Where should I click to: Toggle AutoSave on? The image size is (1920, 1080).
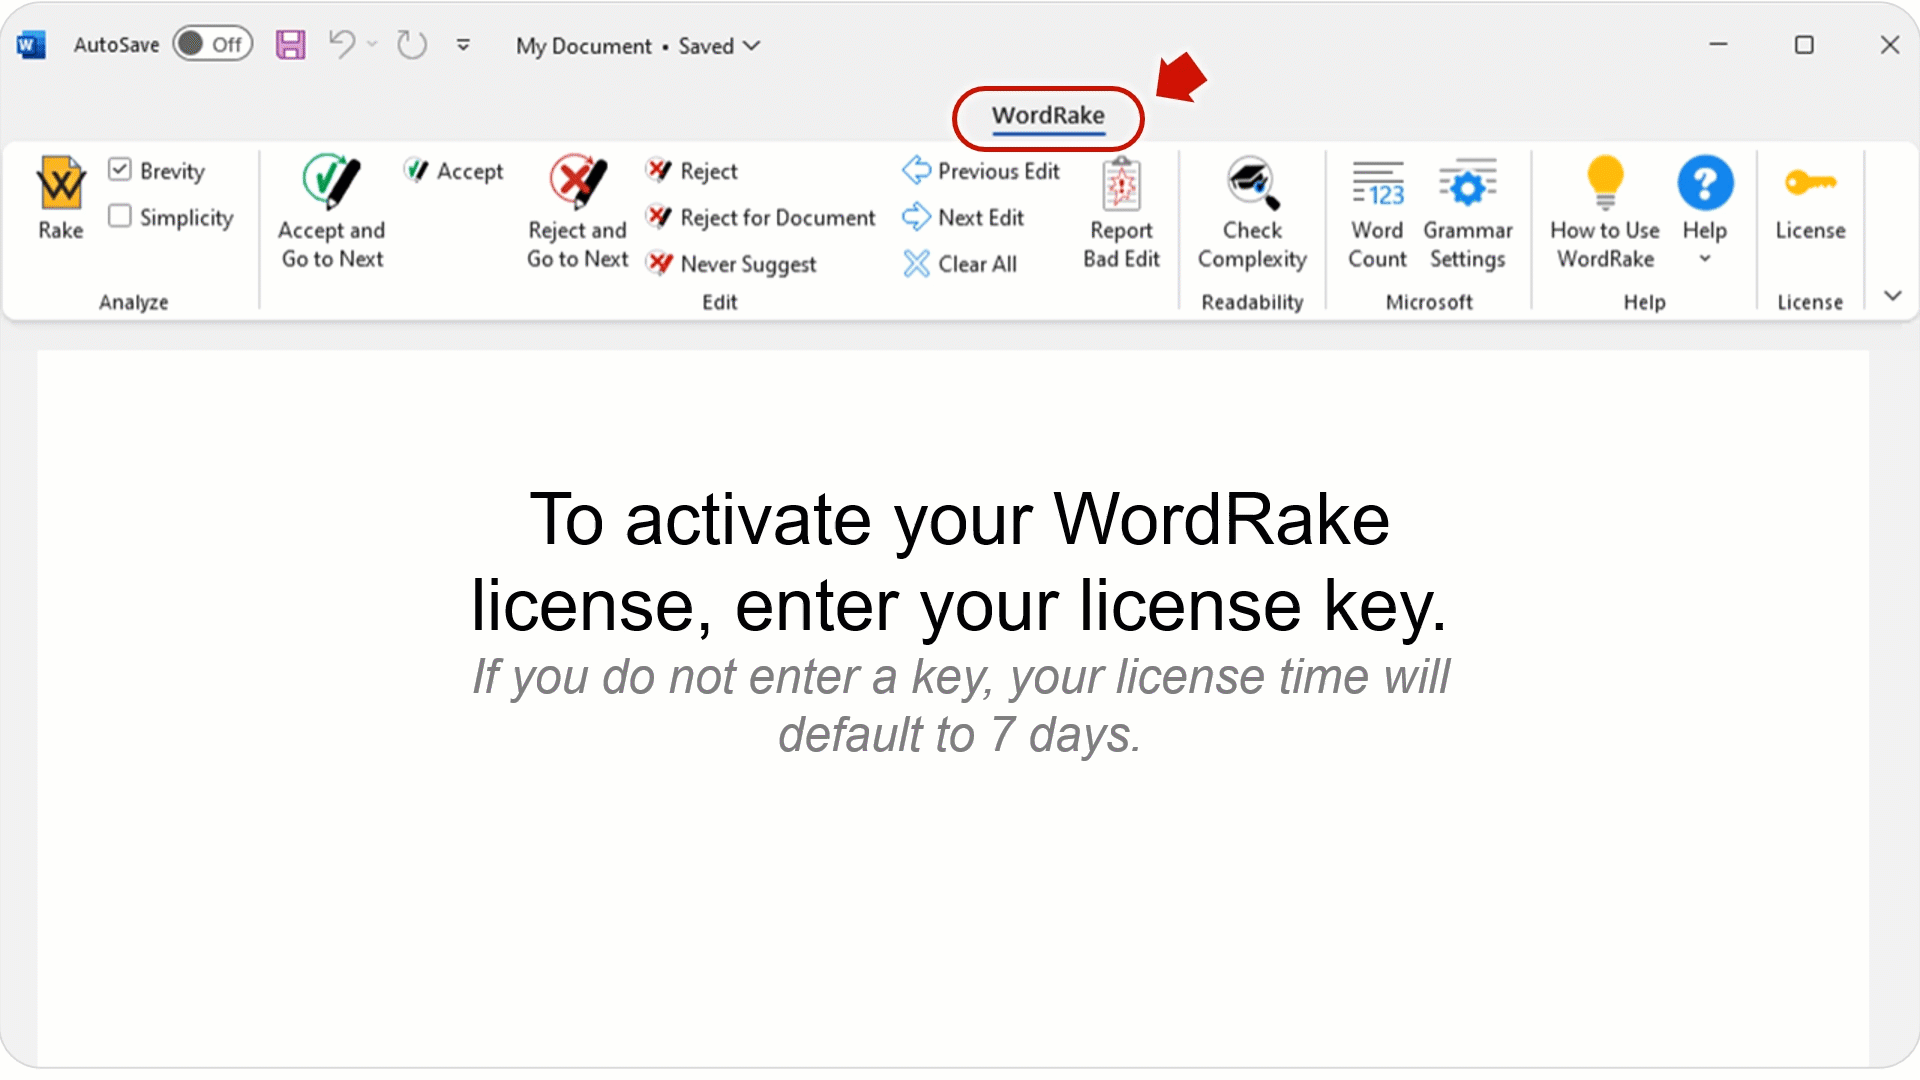tap(212, 44)
